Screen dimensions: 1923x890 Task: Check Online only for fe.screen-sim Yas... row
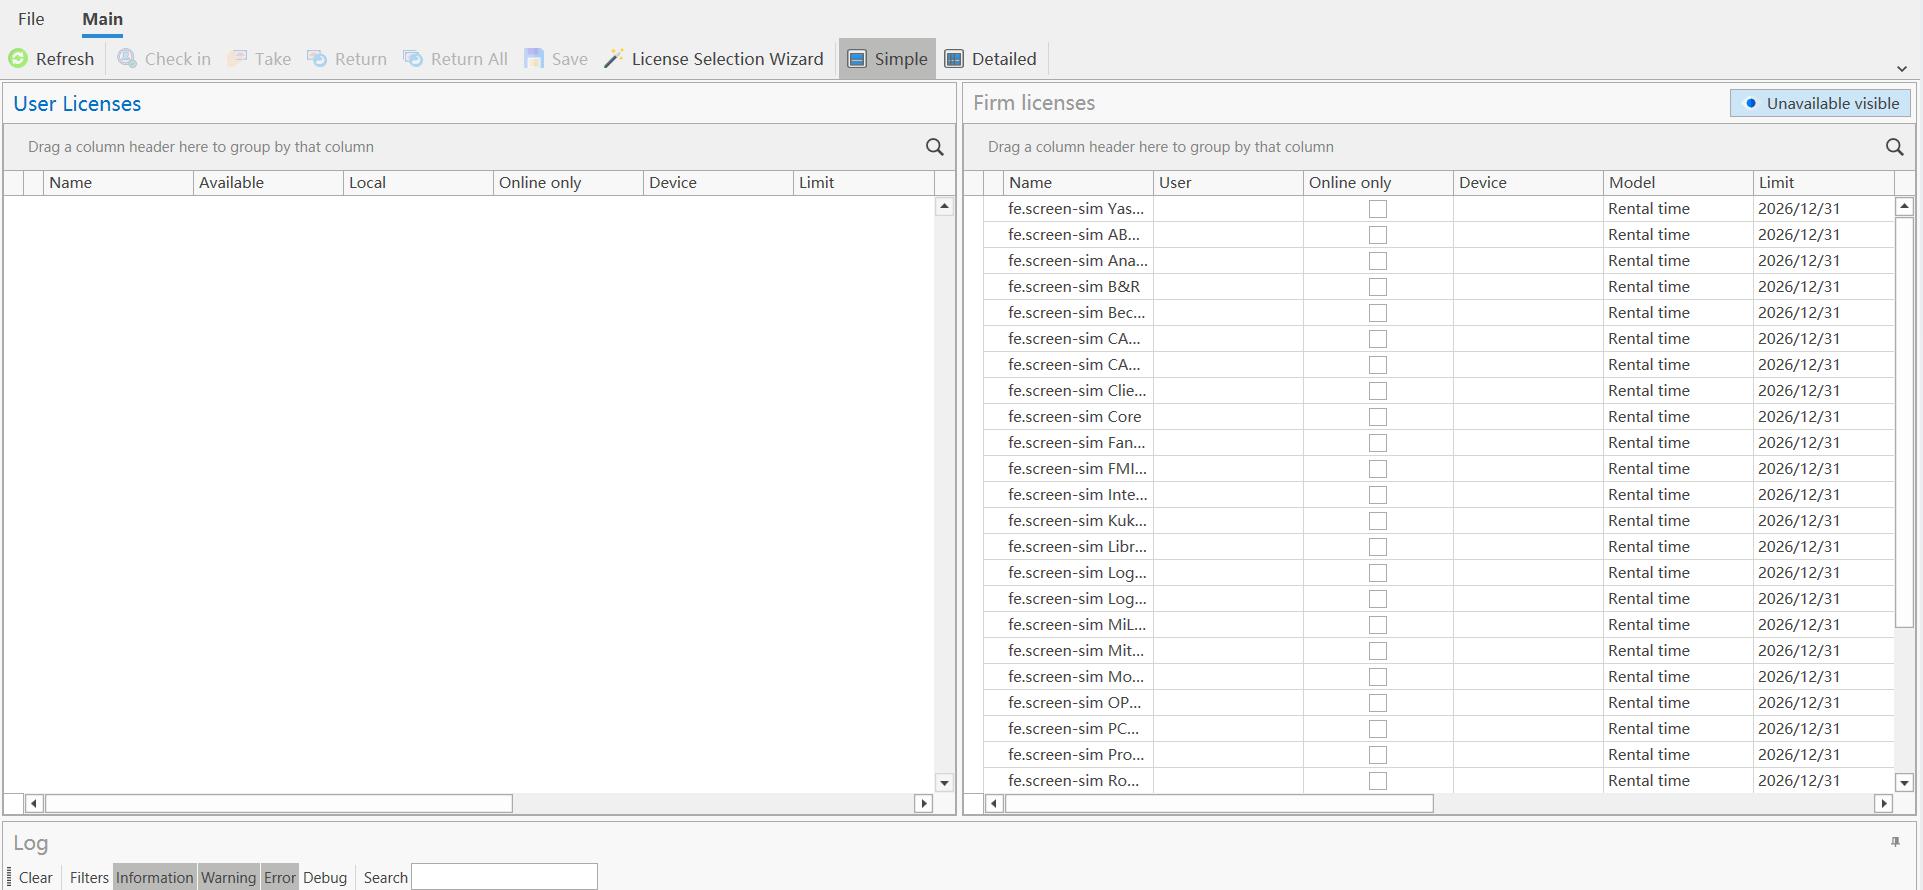[x=1378, y=209]
